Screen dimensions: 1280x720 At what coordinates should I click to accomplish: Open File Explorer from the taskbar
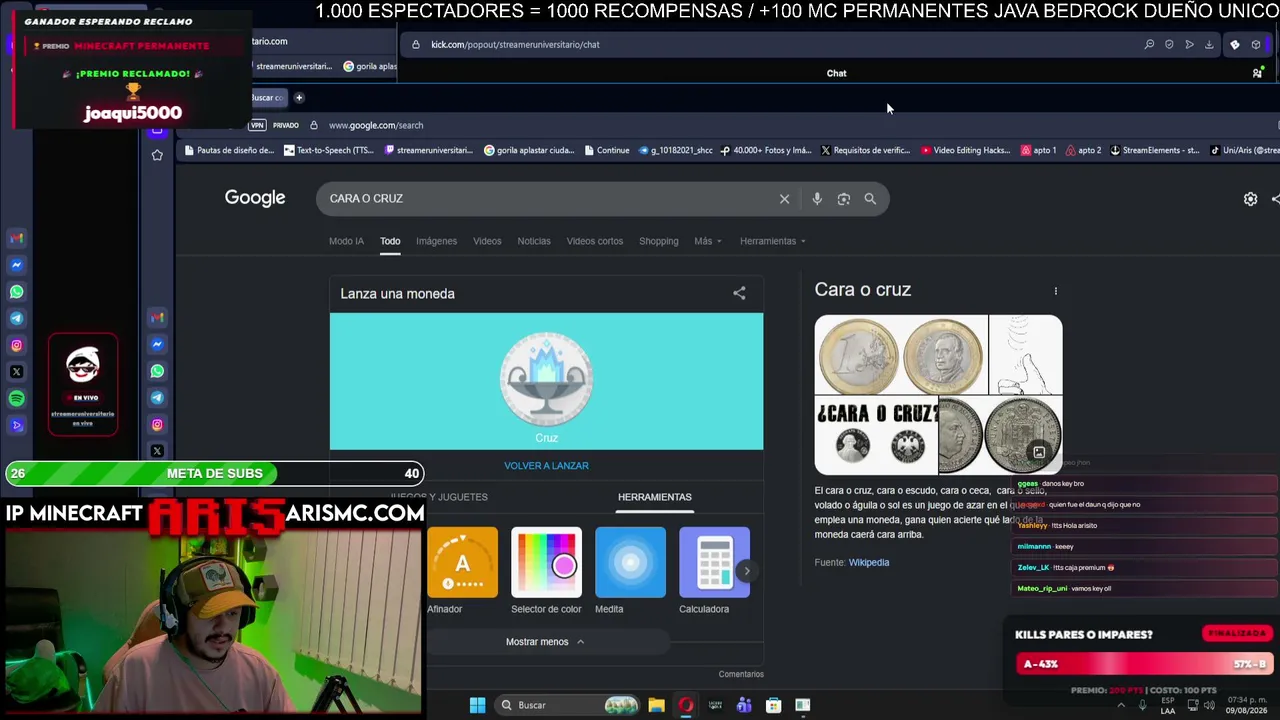(x=656, y=705)
